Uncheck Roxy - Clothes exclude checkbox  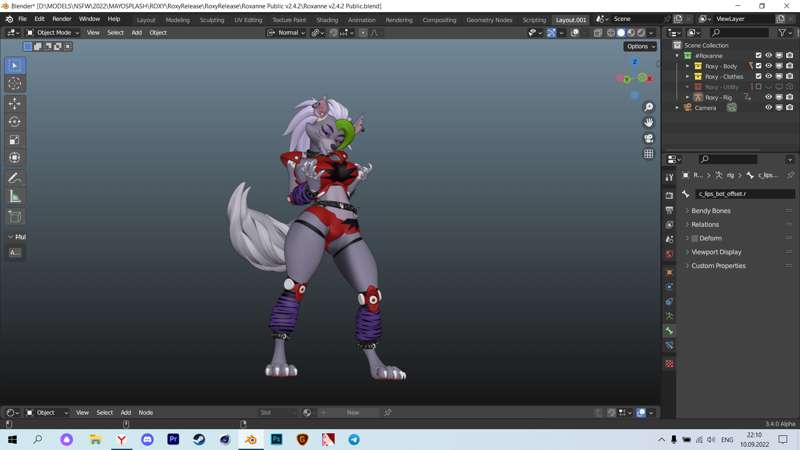point(758,77)
